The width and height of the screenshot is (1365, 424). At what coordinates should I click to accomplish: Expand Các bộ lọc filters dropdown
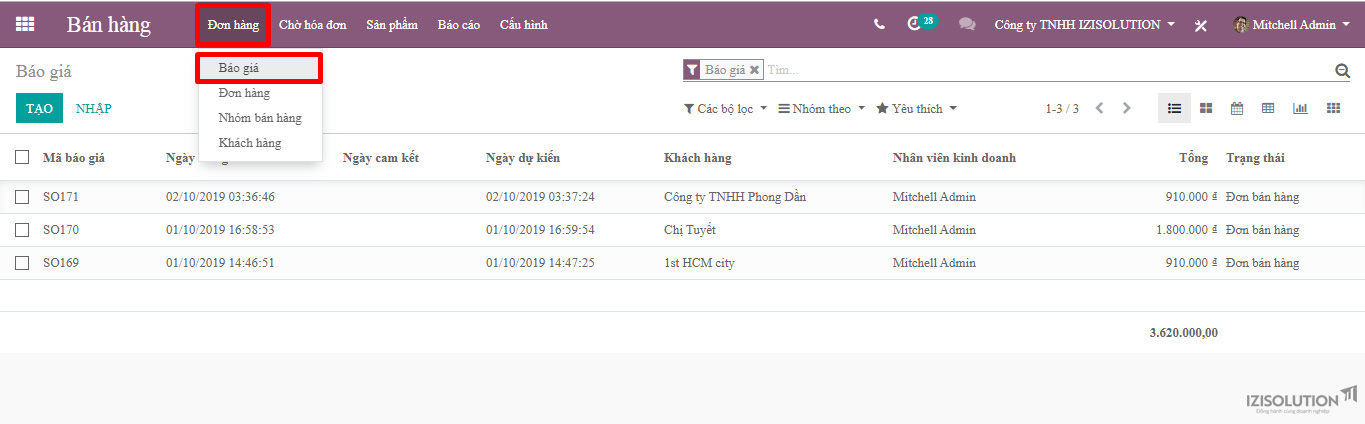(x=725, y=108)
